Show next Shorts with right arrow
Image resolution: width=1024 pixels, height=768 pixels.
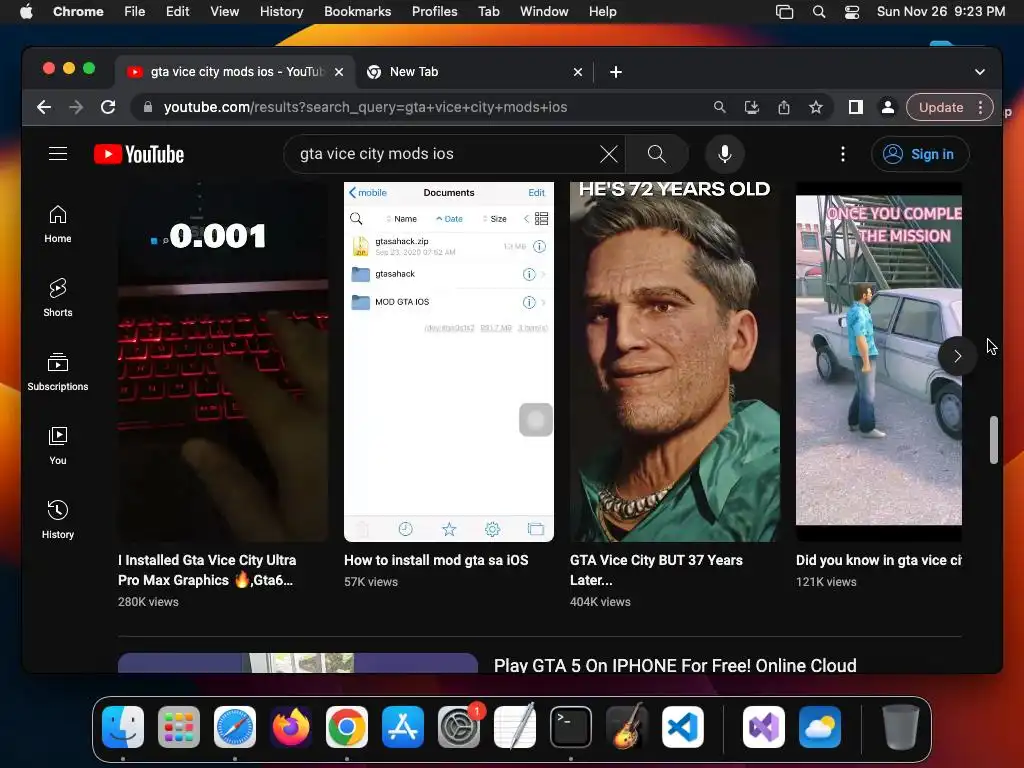point(957,356)
